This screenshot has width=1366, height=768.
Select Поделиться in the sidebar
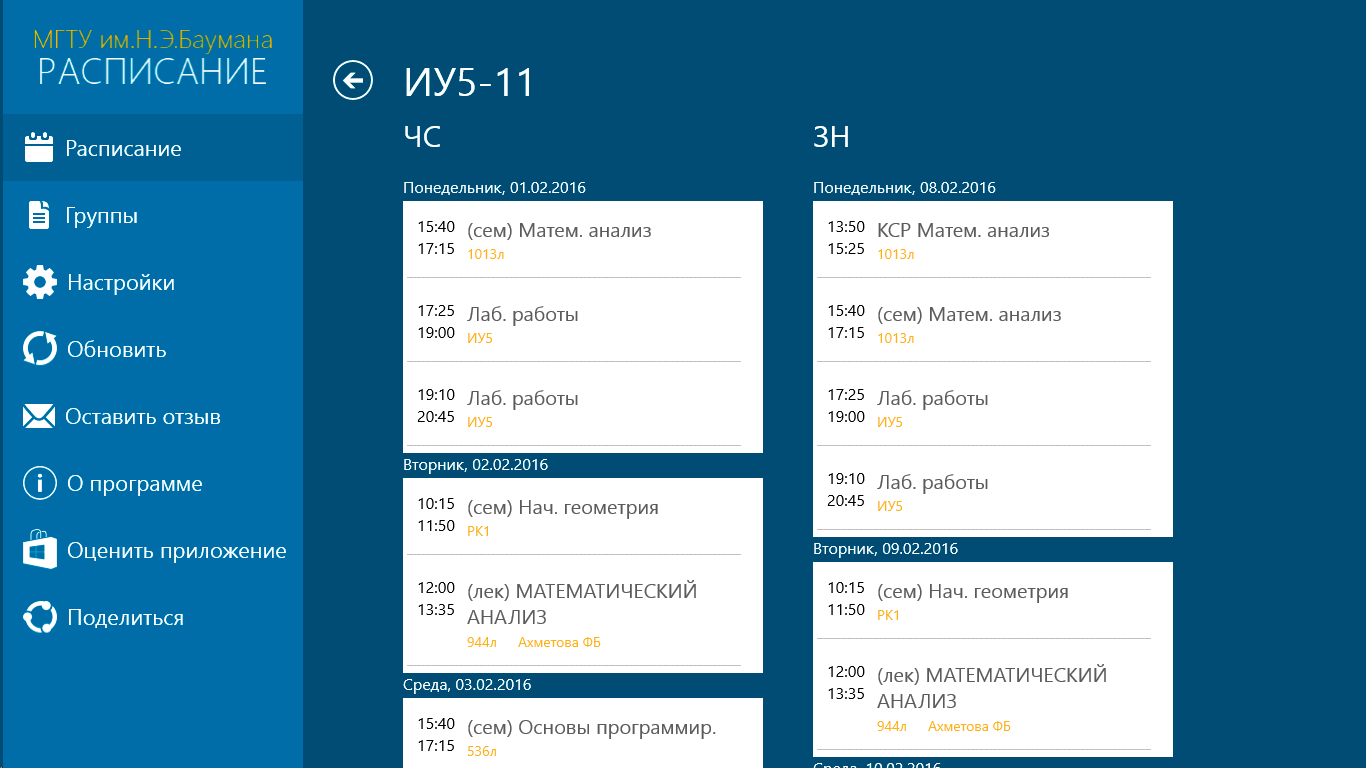tap(152, 617)
